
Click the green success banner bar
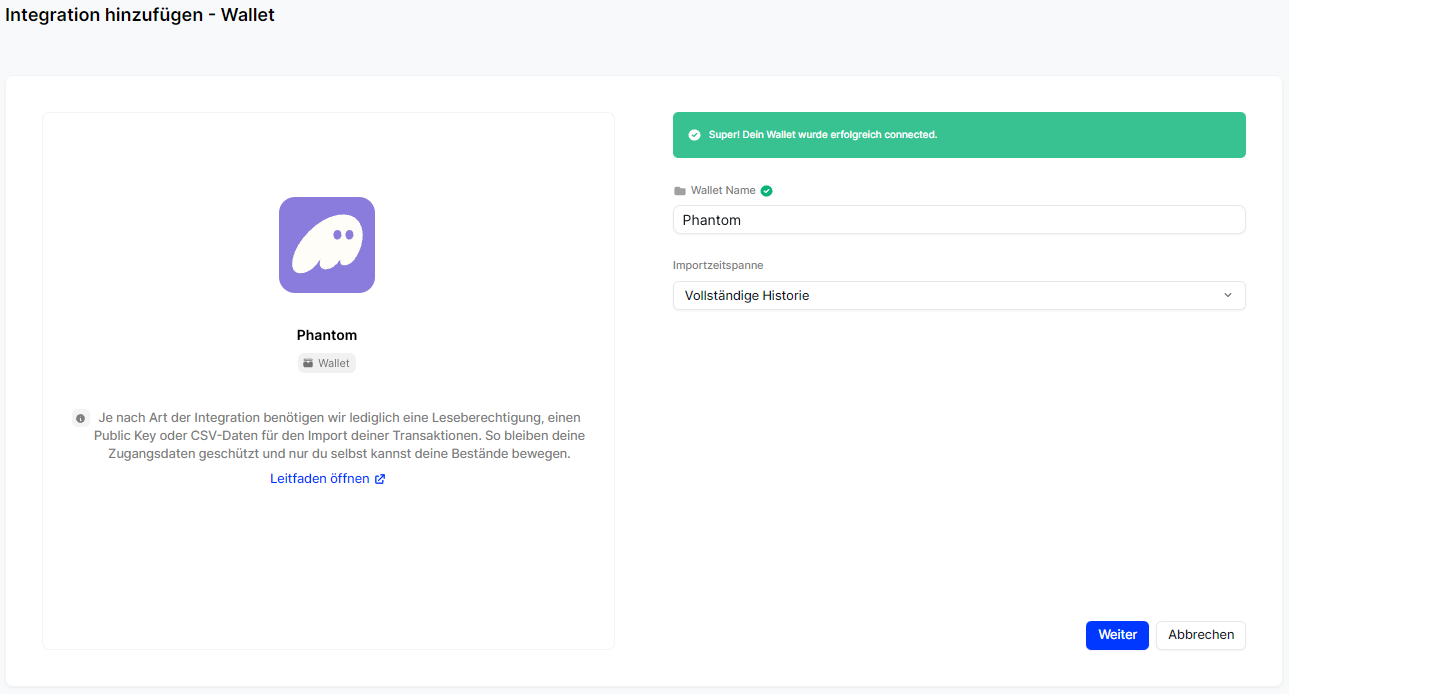(959, 134)
